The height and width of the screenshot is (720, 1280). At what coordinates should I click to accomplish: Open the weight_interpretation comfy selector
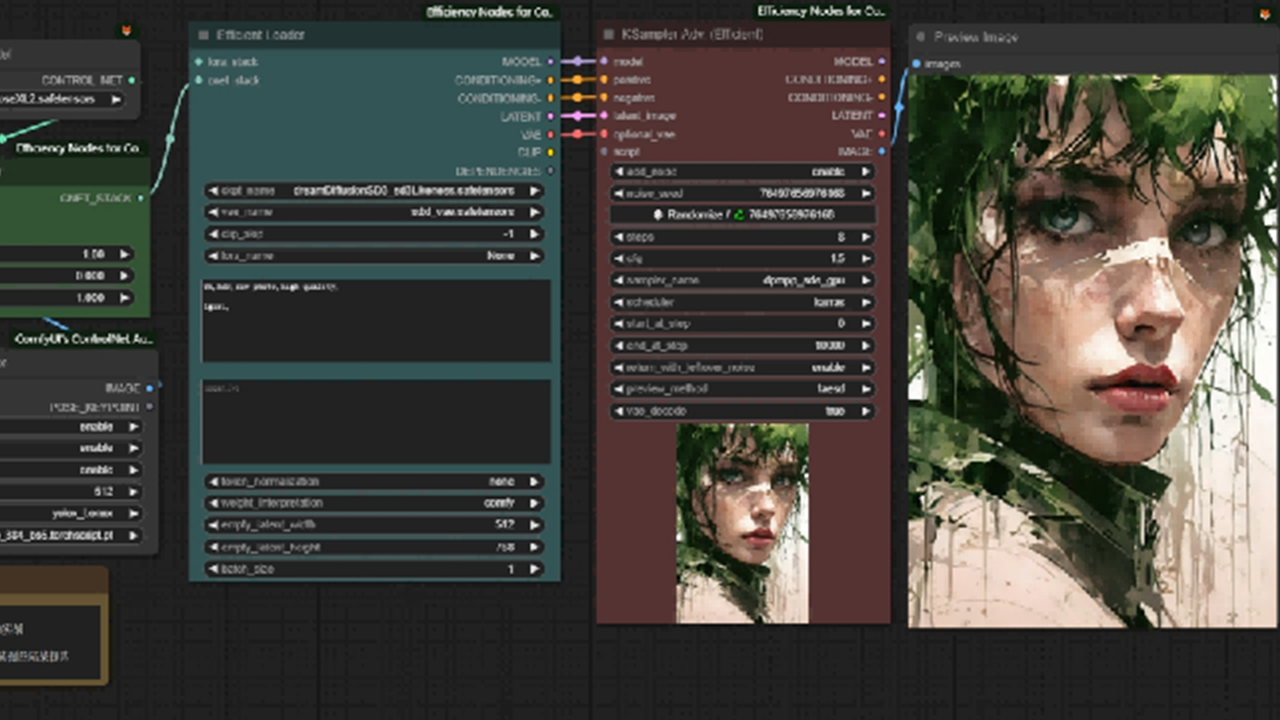point(374,503)
